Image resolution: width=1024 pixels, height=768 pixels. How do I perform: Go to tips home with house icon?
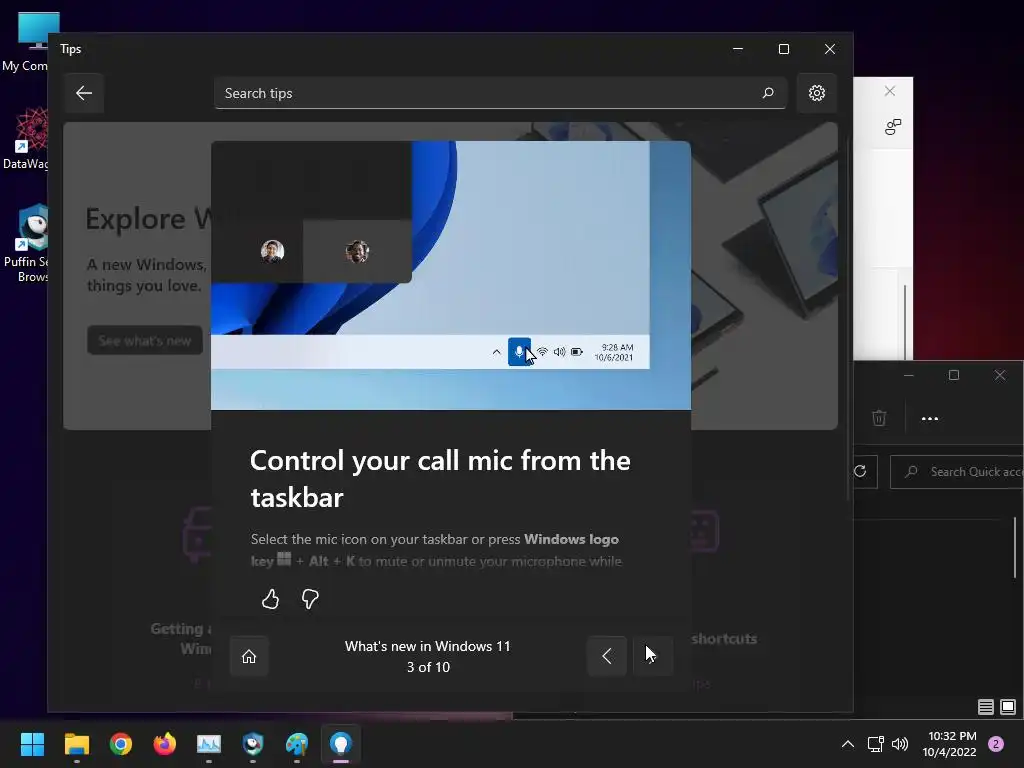click(x=249, y=656)
